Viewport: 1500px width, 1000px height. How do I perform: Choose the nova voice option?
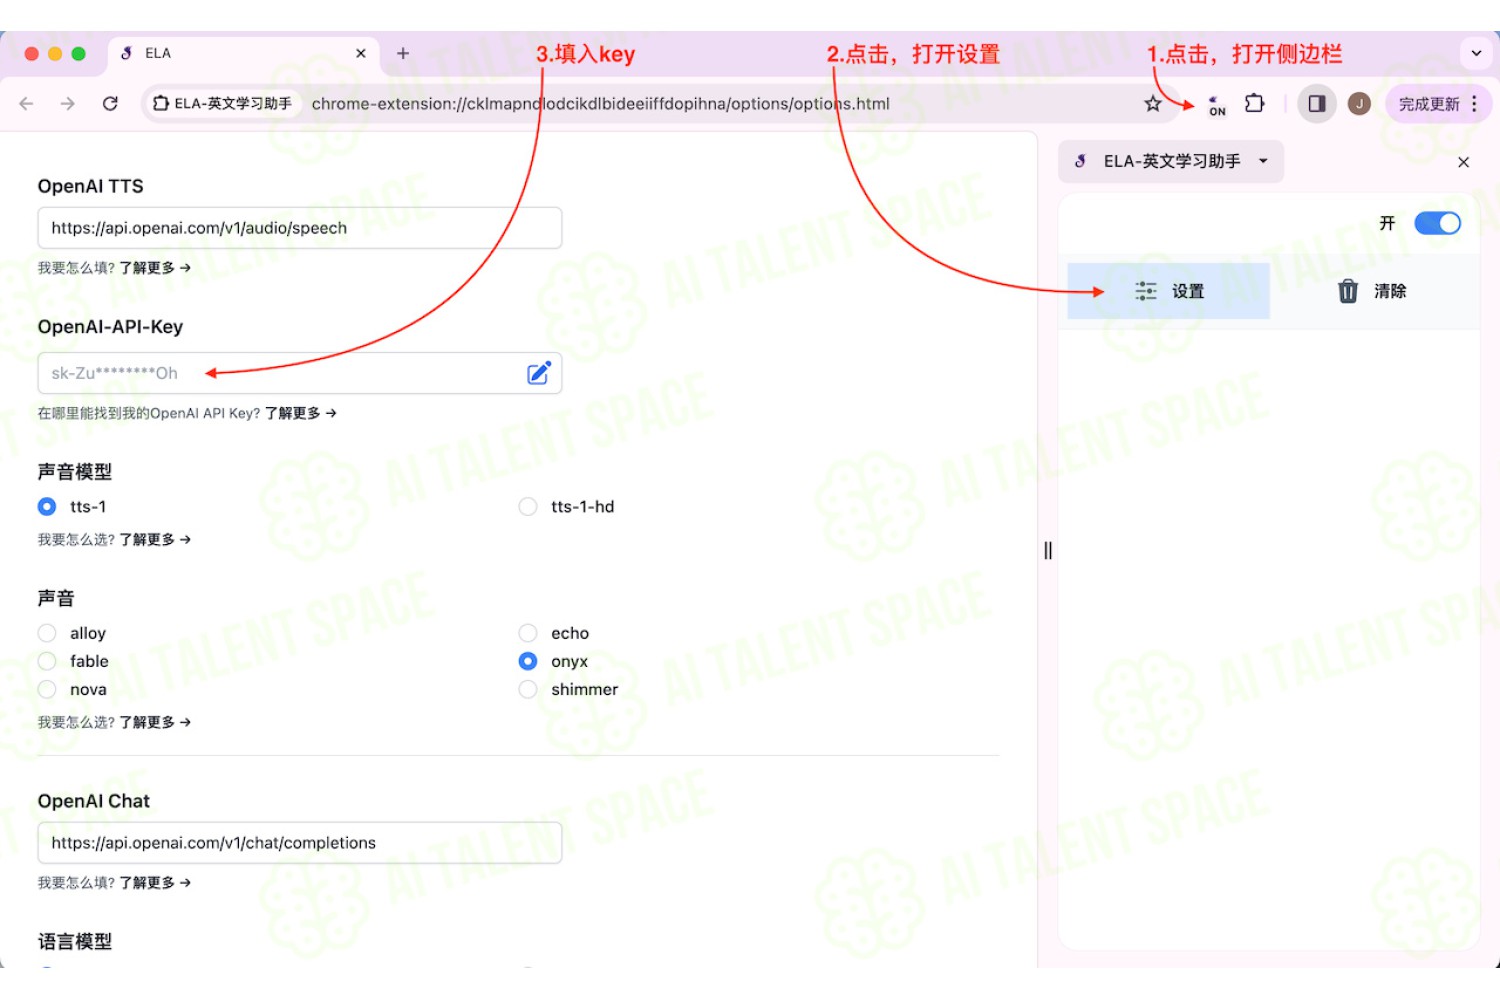point(47,689)
